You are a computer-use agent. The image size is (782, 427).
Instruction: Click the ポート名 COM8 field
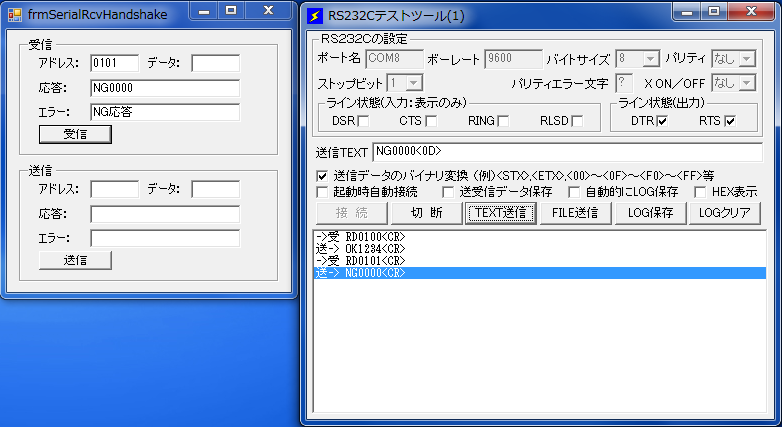pyautogui.click(x=394, y=59)
